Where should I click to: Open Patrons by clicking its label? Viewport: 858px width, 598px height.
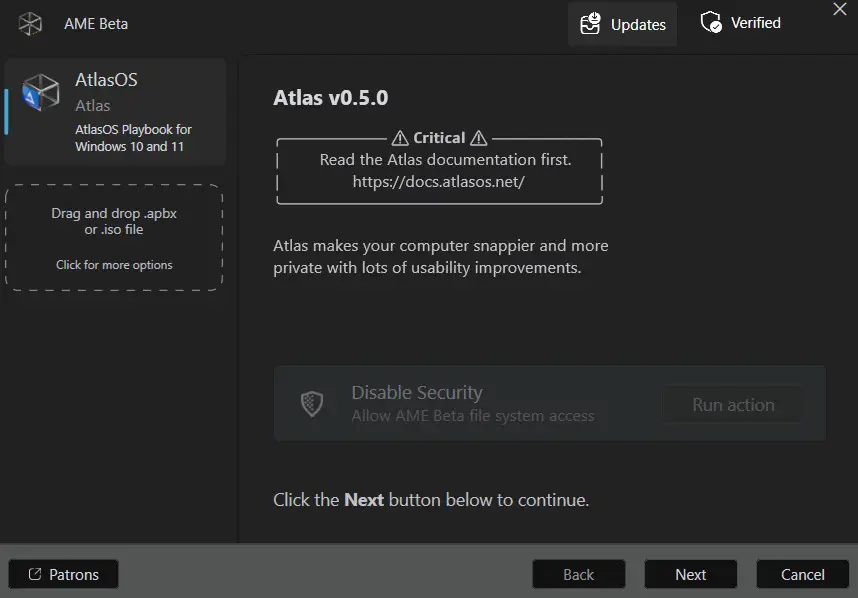tap(74, 574)
